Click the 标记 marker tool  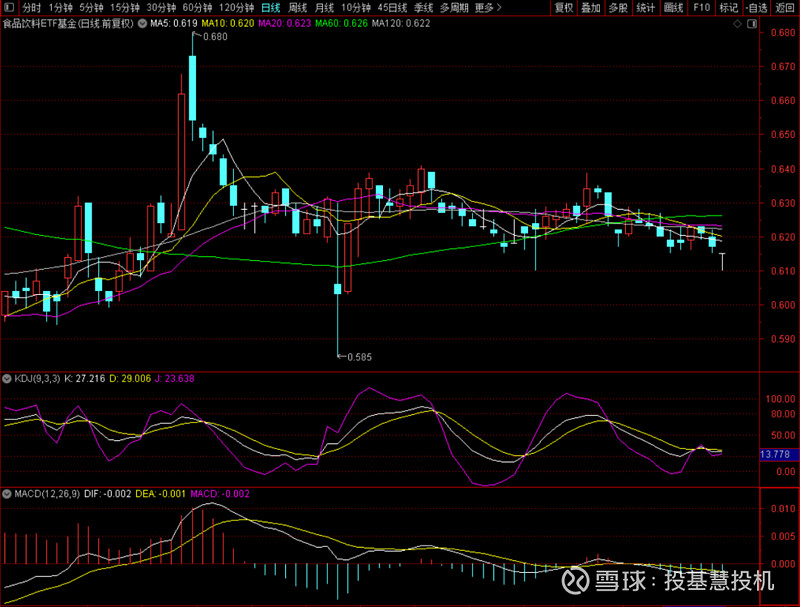point(728,9)
